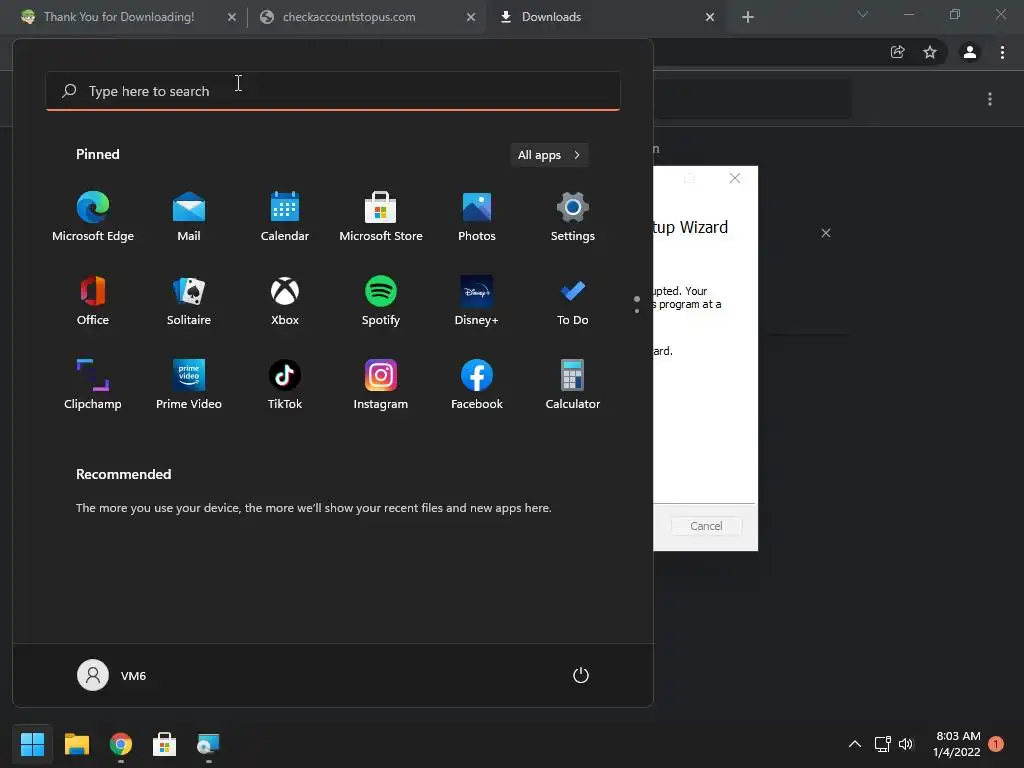This screenshot has width=1024, height=768.
Task: Share this page from Chrome toolbar
Action: (898, 52)
